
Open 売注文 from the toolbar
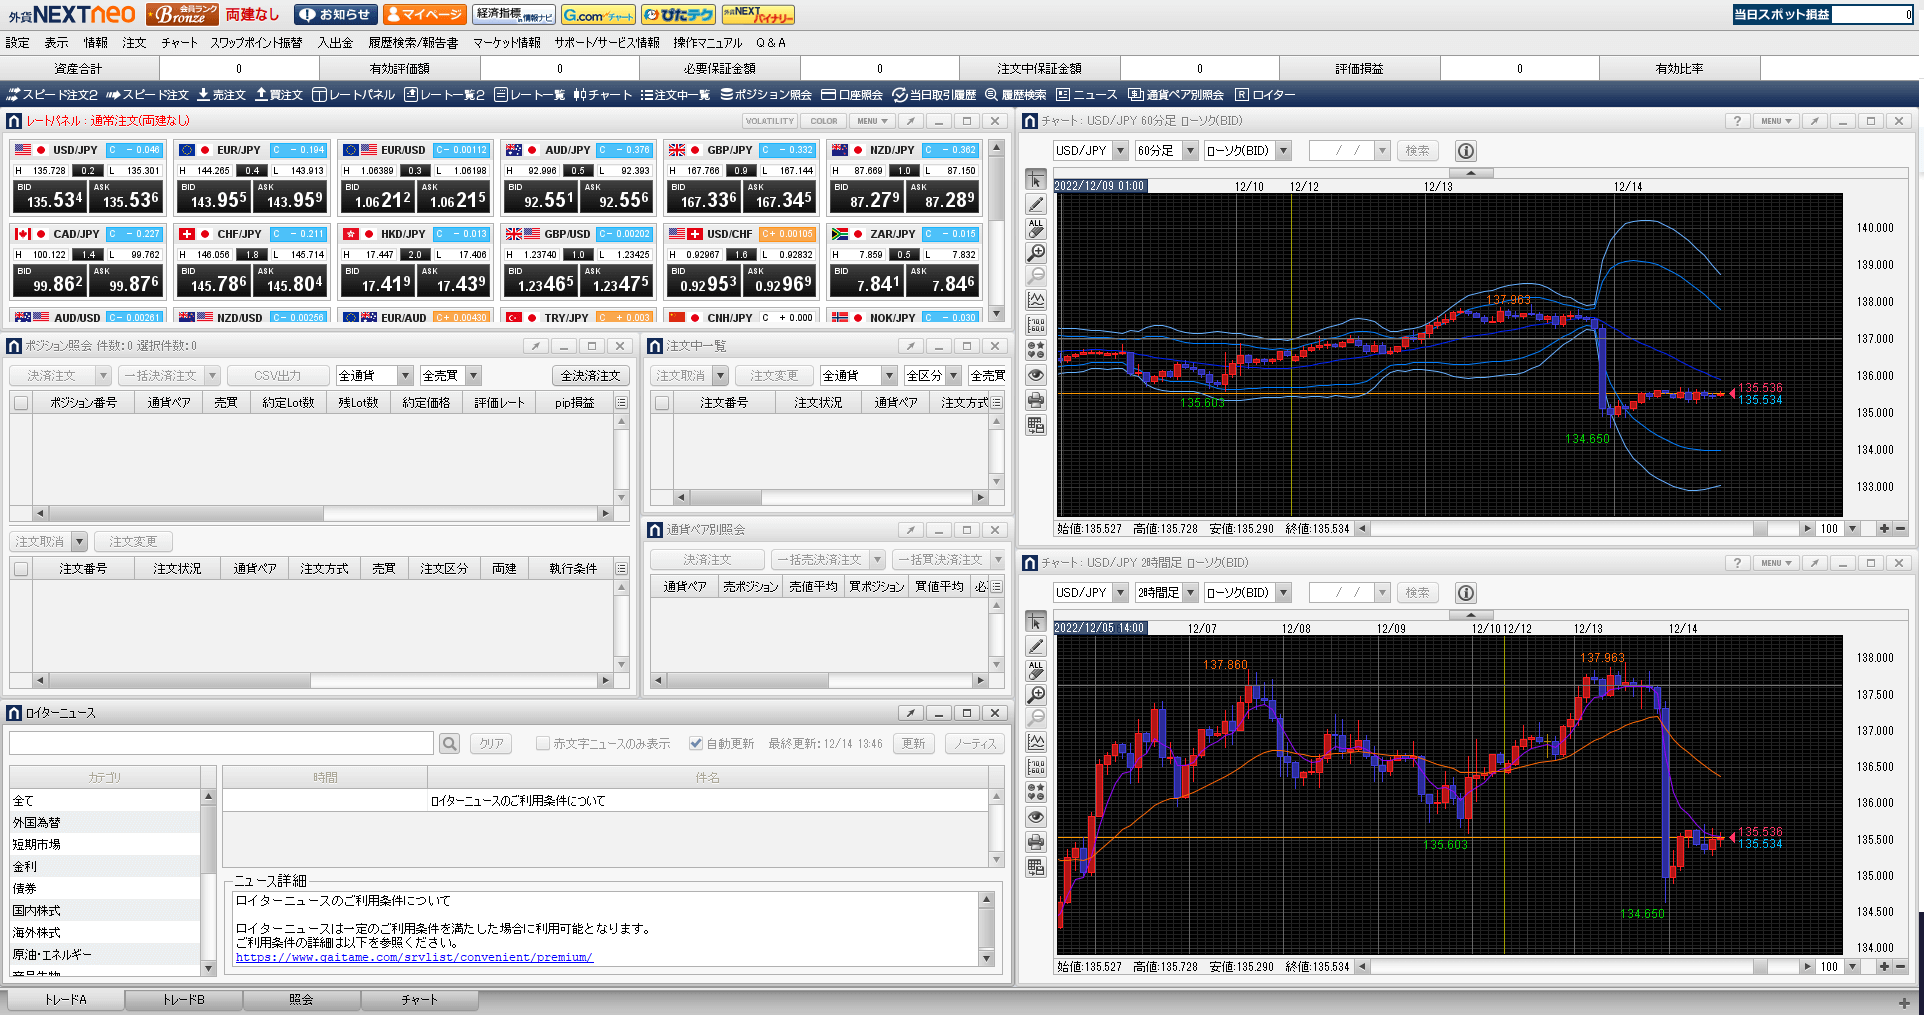221,95
